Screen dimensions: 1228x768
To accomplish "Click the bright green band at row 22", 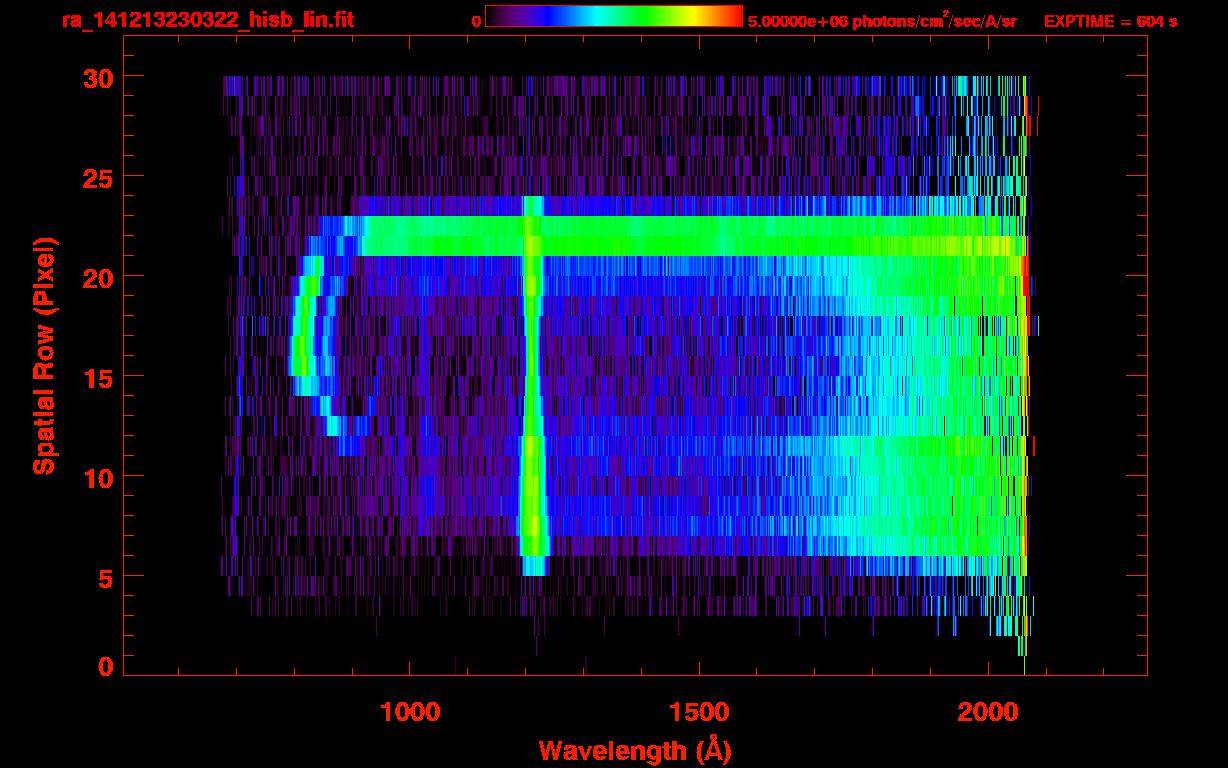I will (690, 236).
